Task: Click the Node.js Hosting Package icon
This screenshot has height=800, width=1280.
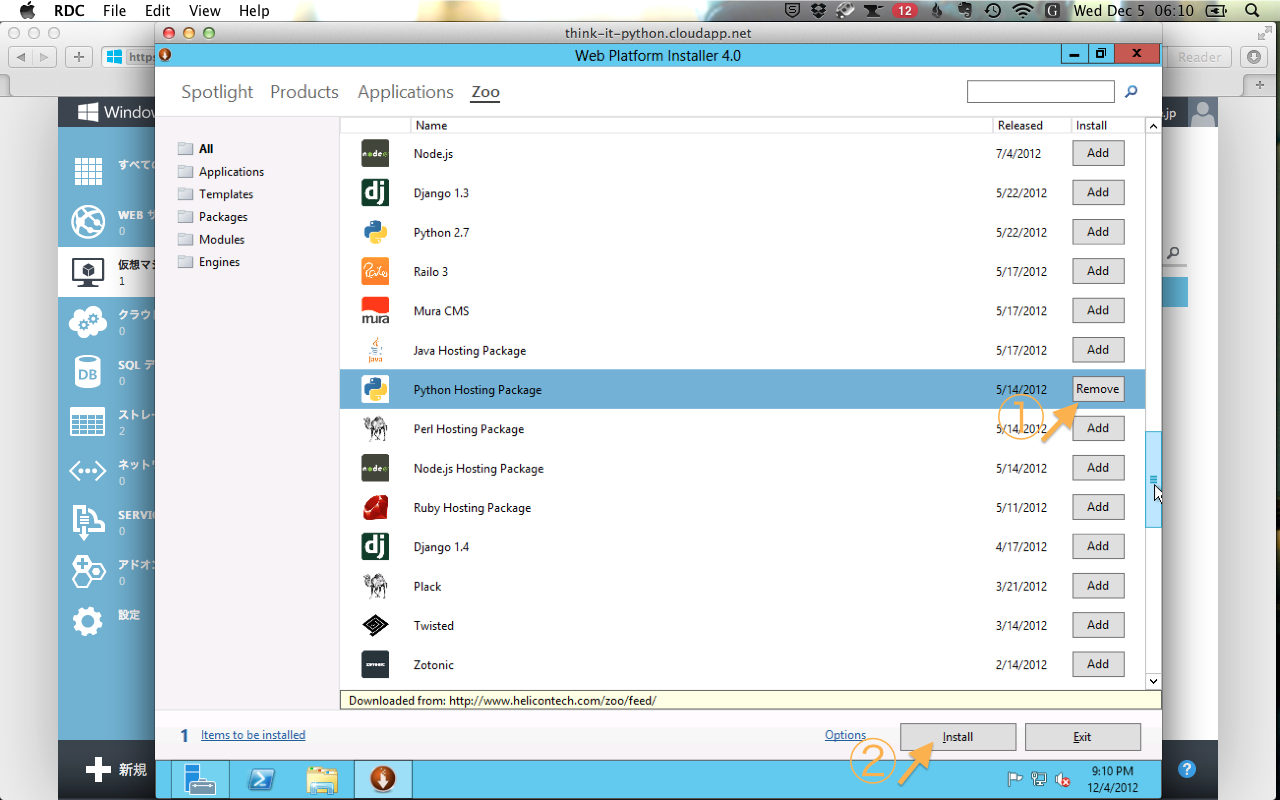Action: click(375, 468)
